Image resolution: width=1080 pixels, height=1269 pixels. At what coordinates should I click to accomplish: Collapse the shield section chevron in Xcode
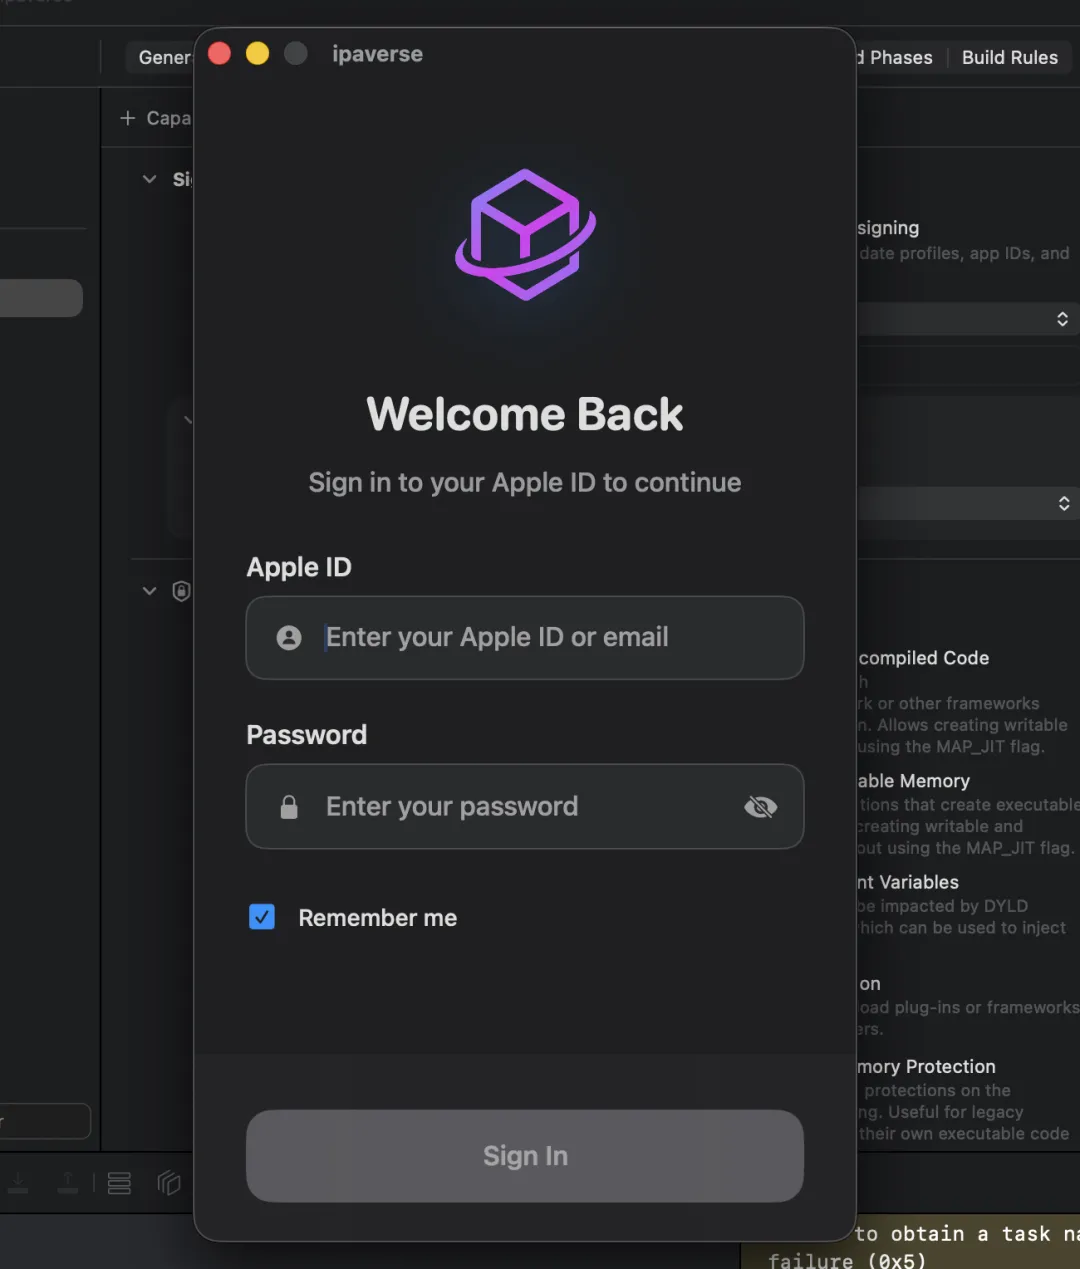coord(150,591)
